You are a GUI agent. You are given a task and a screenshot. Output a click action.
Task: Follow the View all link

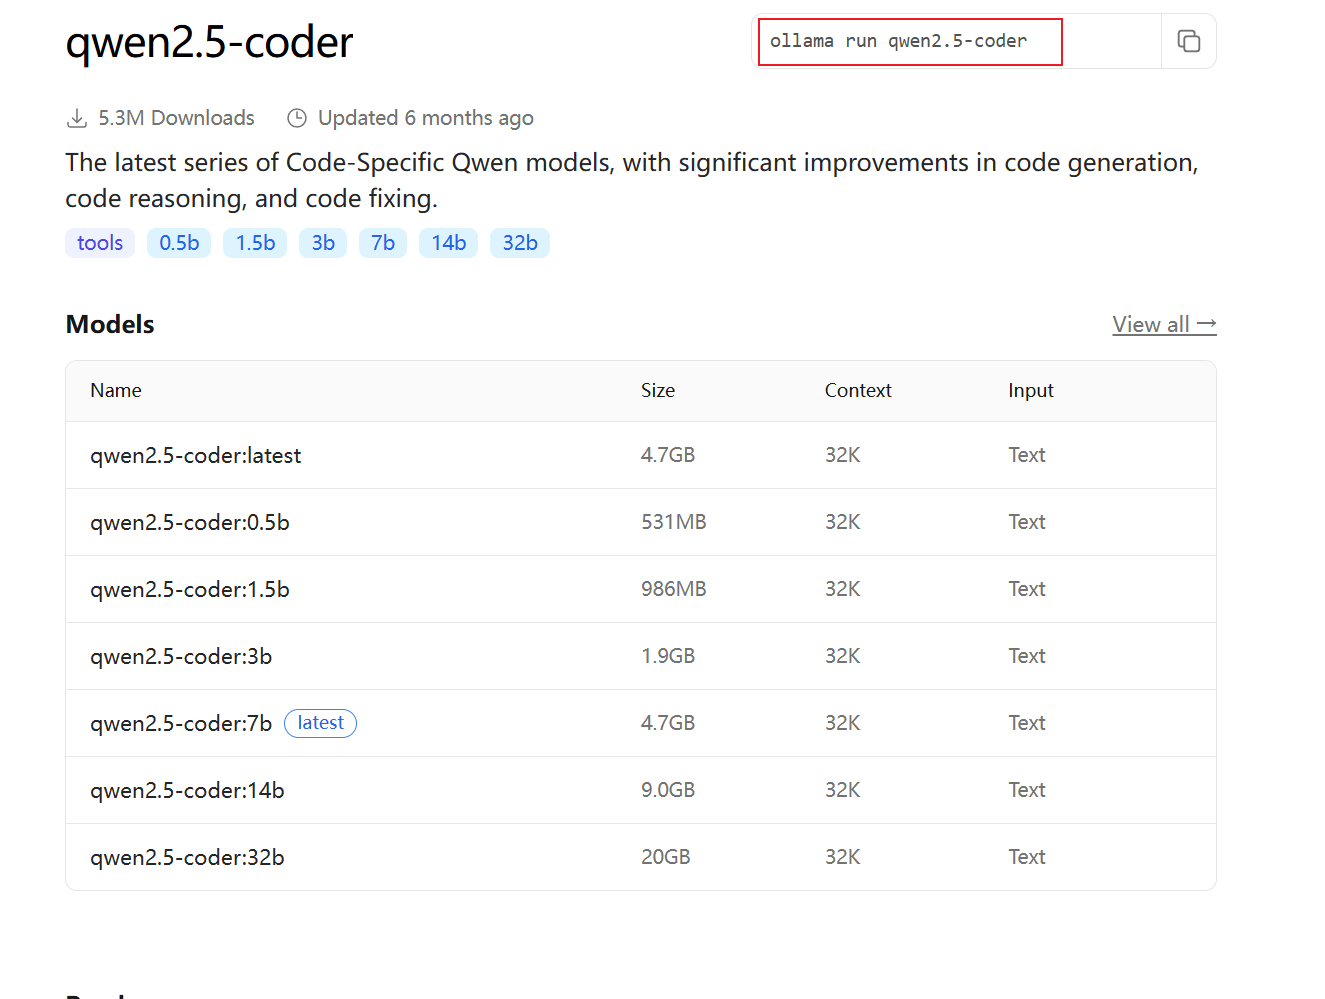(1164, 324)
